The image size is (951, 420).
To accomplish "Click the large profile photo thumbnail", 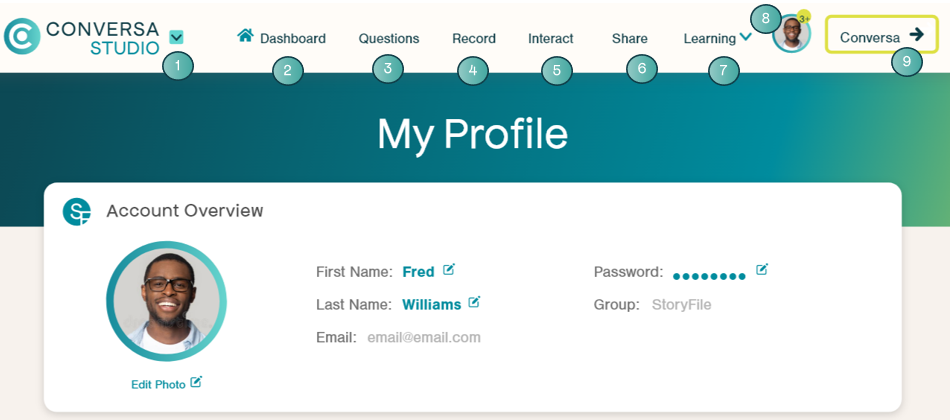I will pos(166,302).
